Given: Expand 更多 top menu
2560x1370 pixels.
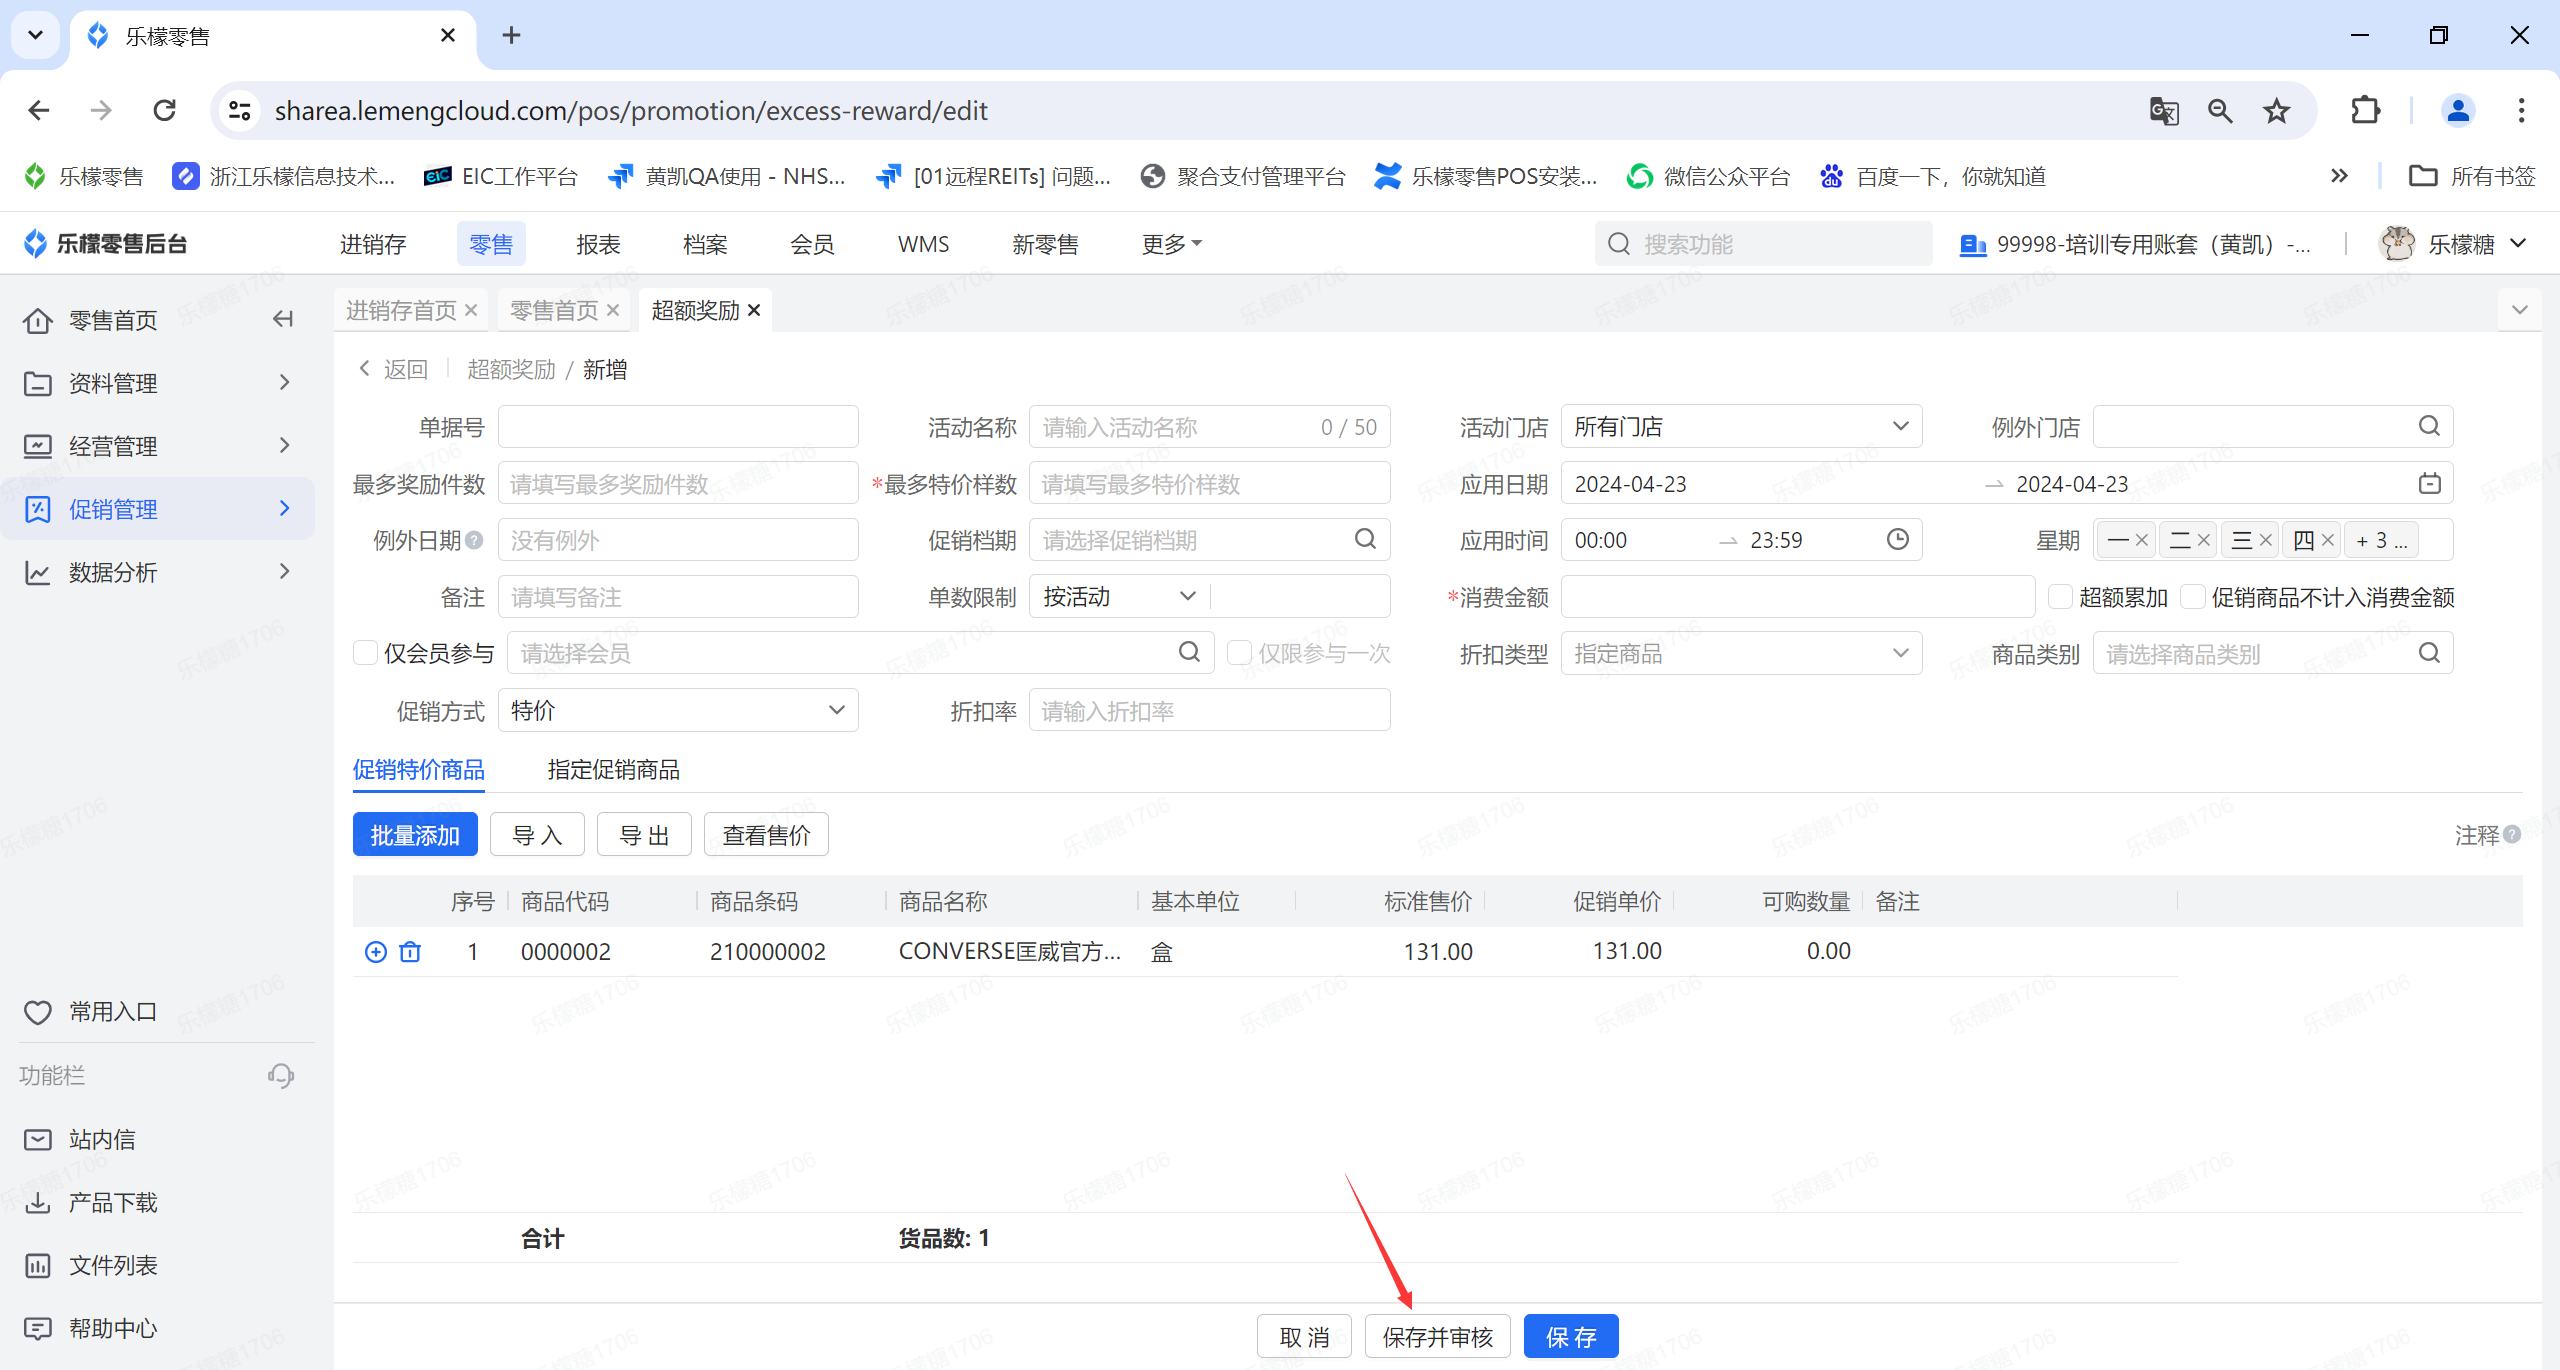Looking at the screenshot, I should (1171, 245).
